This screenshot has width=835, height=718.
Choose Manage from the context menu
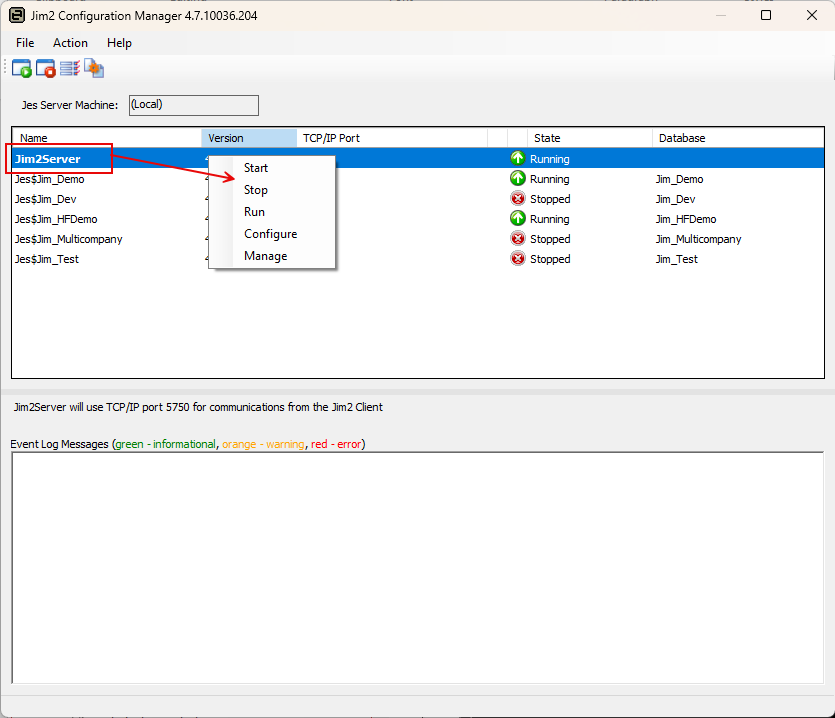click(x=272, y=256)
